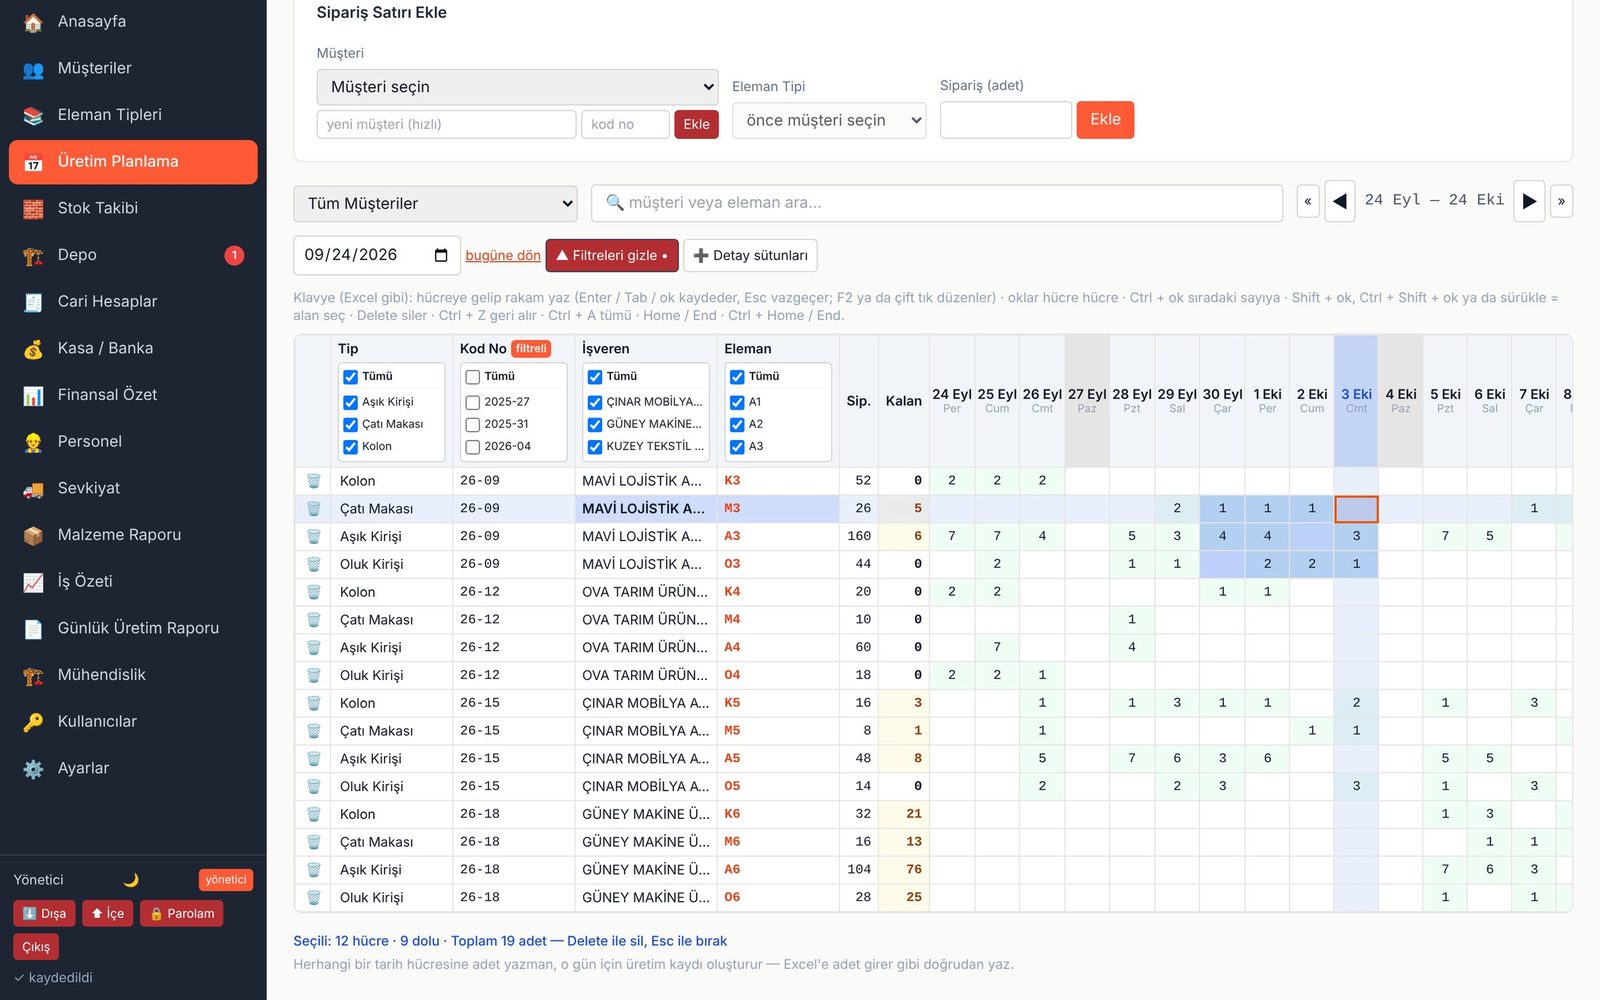The height and width of the screenshot is (1000, 1600).
Task: Click the Stok Takibi brick icon
Action: pyautogui.click(x=33, y=209)
